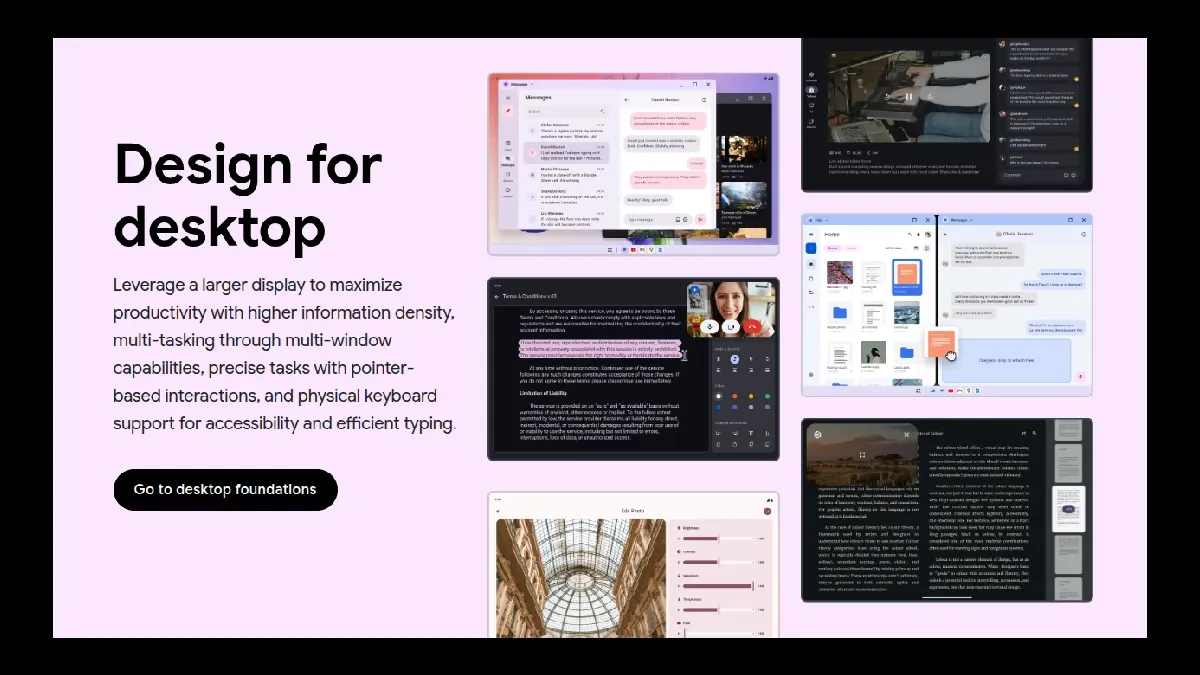The width and height of the screenshot is (1200, 675).
Task: Click the rewind button left of pause
Action: point(887,97)
